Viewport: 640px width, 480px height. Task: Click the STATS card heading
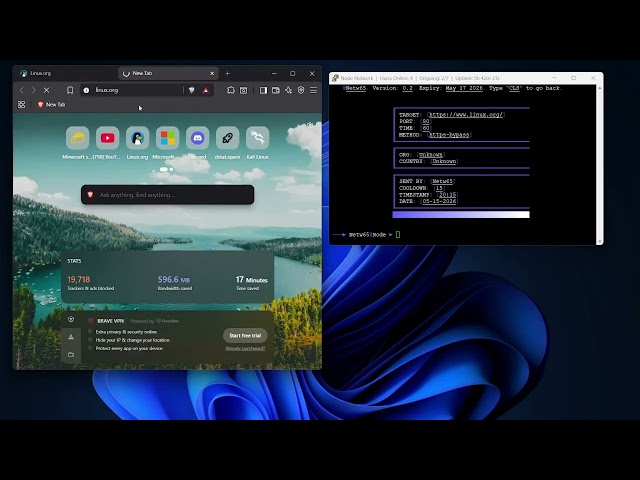(74, 261)
